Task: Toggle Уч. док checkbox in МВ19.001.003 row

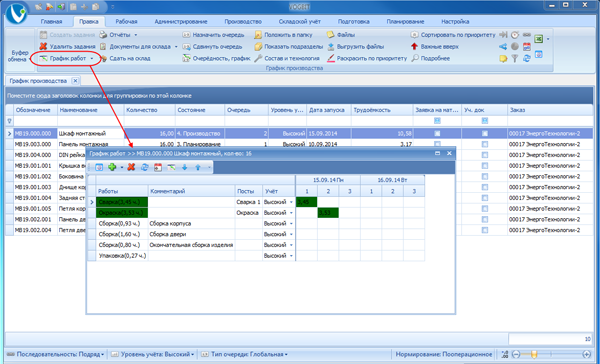Action: [485, 187]
